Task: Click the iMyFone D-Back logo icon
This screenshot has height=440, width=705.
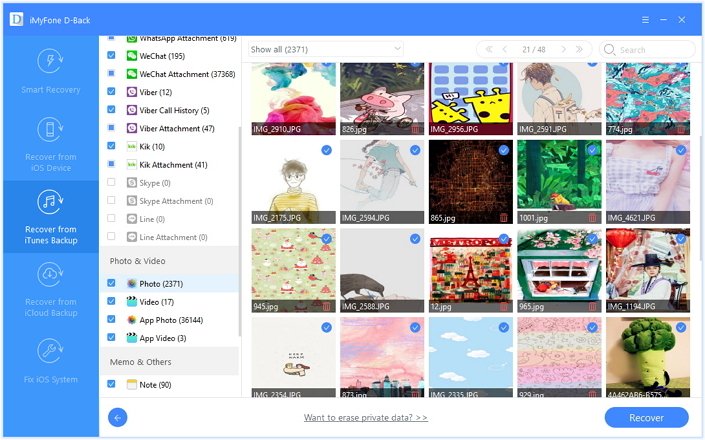Action: tap(16, 20)
